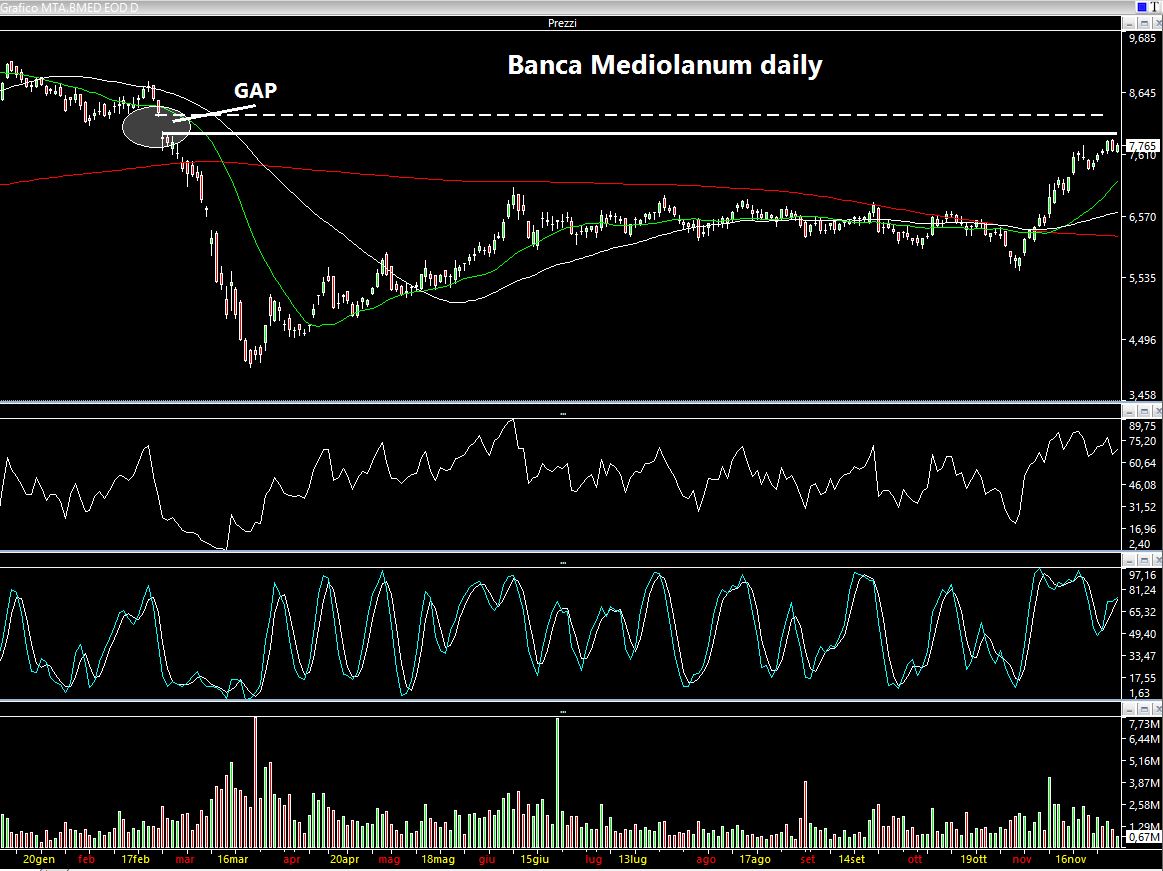Click the 2,58M volume axis value
The width and height of the screenshot is (1163, 871).
click(1144, 805)
